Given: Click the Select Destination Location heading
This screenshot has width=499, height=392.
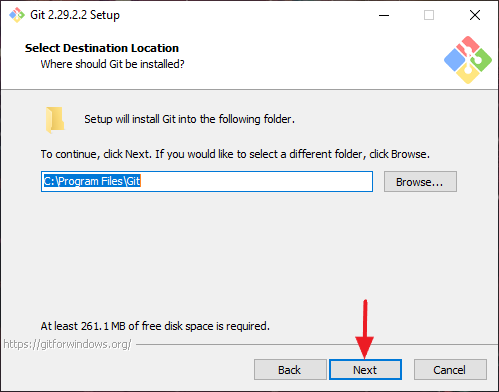Looking at the screenshot, I should (102, 48).
